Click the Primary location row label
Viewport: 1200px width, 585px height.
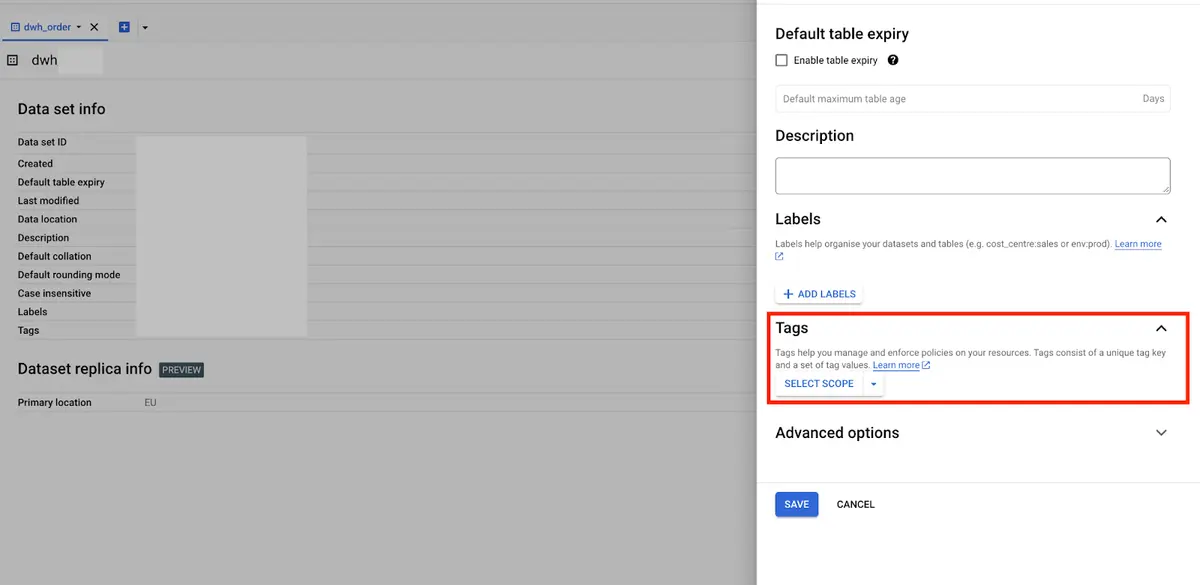coord(54,403)
